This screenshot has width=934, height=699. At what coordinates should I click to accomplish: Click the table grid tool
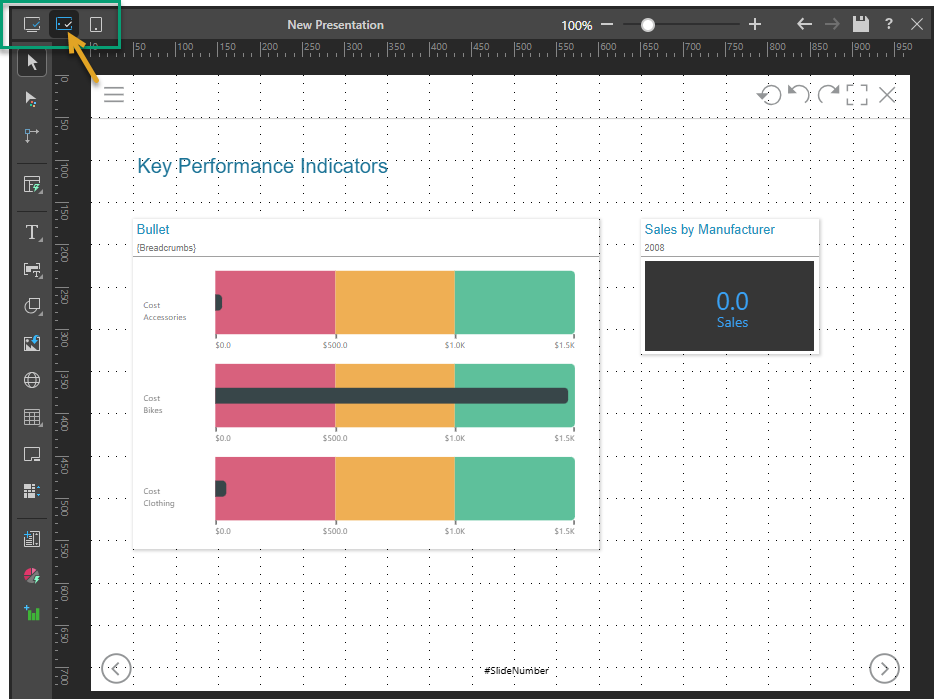coord(32,417)
